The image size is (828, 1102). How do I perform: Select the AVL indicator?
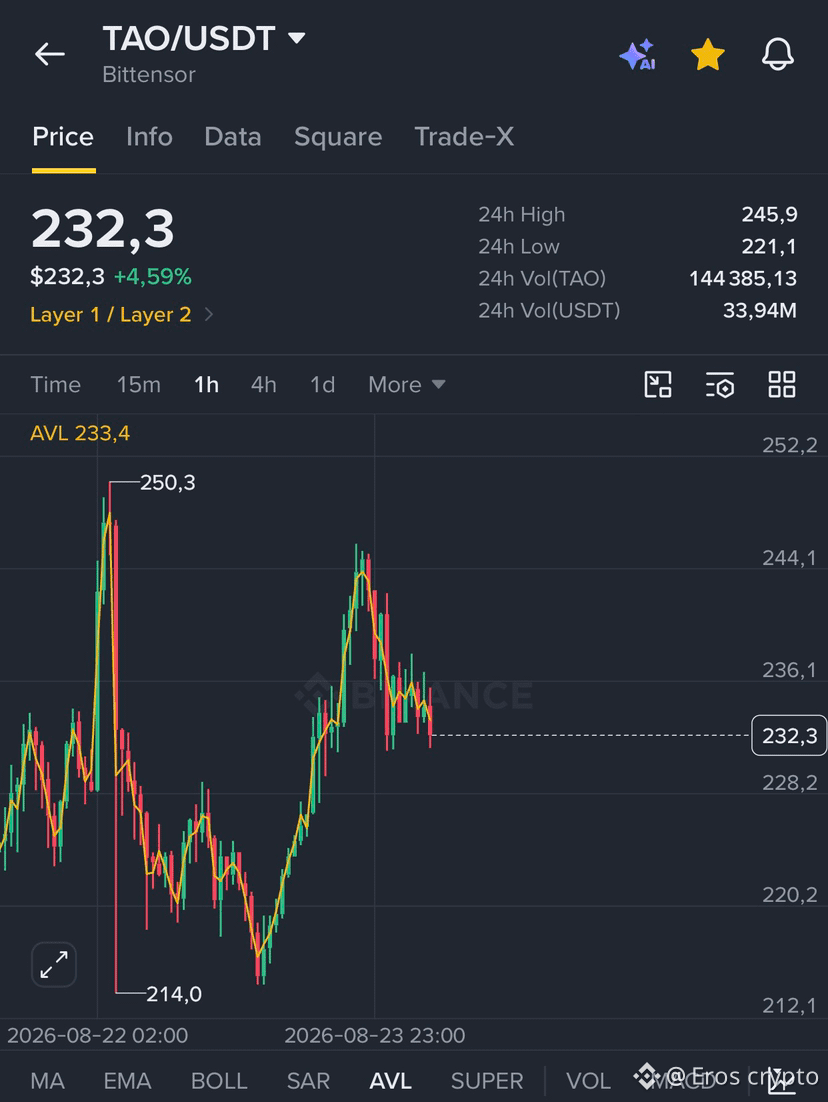tap(391, 1080)
